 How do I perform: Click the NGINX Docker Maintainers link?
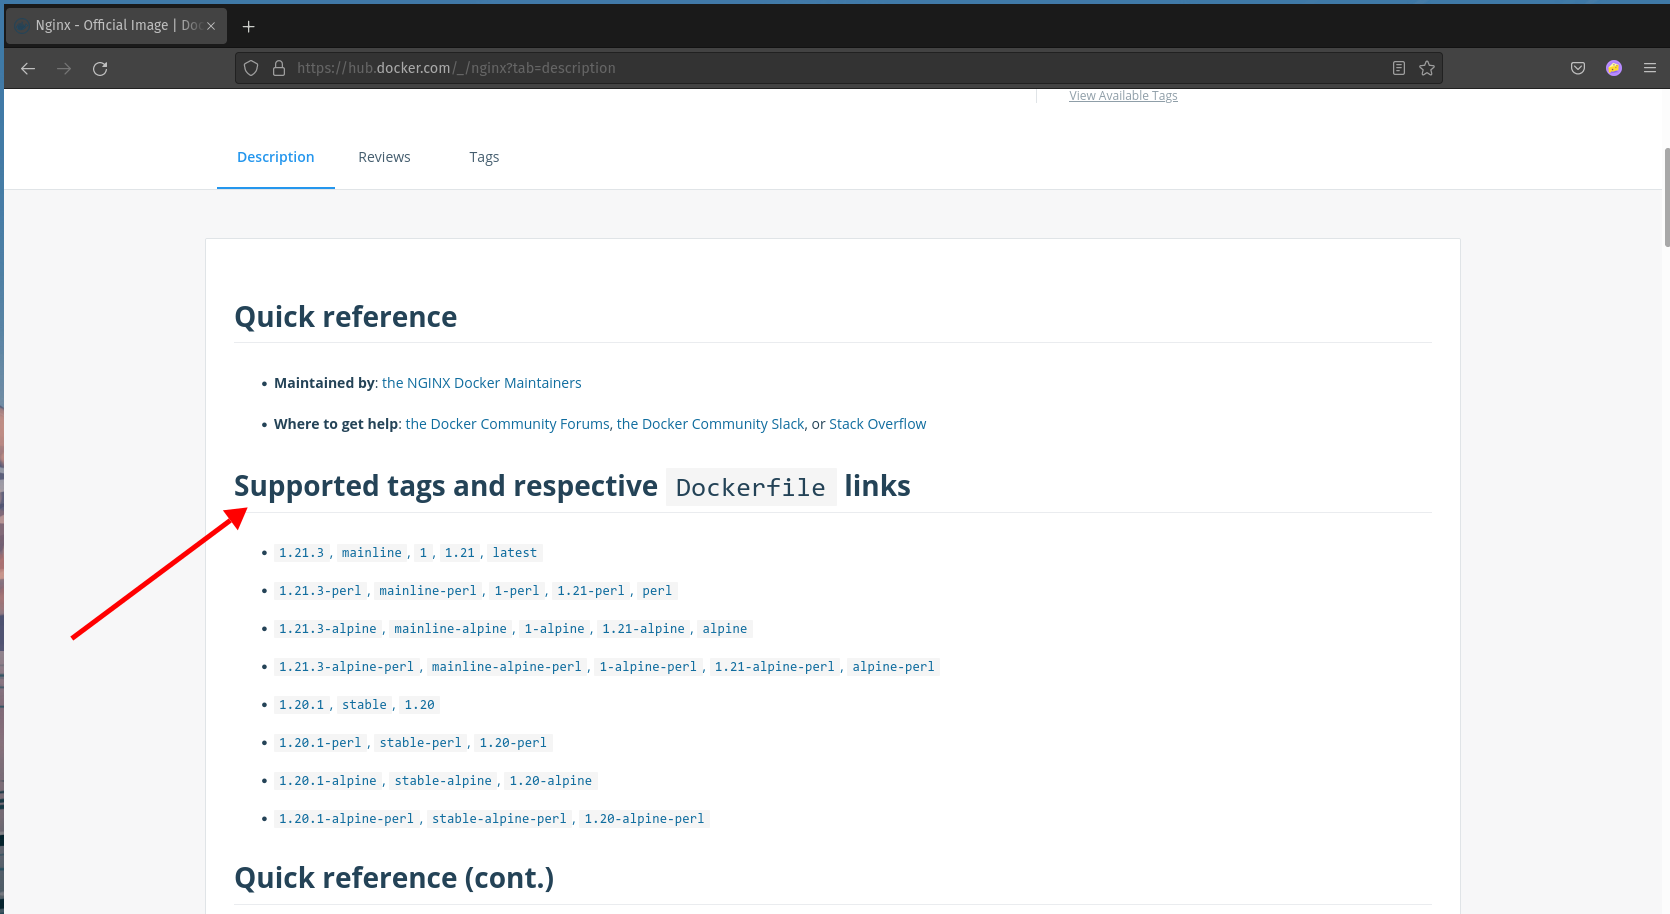click(481, 382)
